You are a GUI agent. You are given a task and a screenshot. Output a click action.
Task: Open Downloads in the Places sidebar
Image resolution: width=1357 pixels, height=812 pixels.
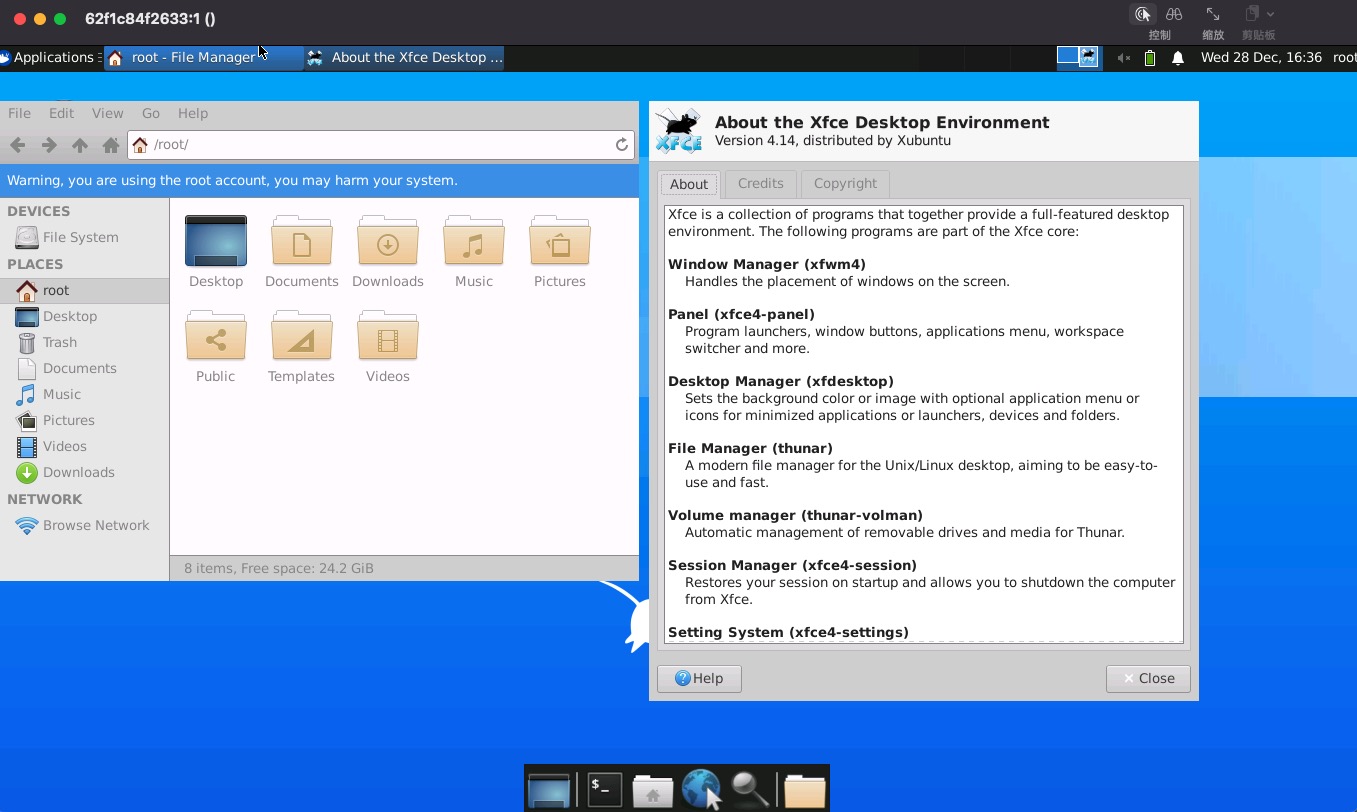tap(84, 472)
